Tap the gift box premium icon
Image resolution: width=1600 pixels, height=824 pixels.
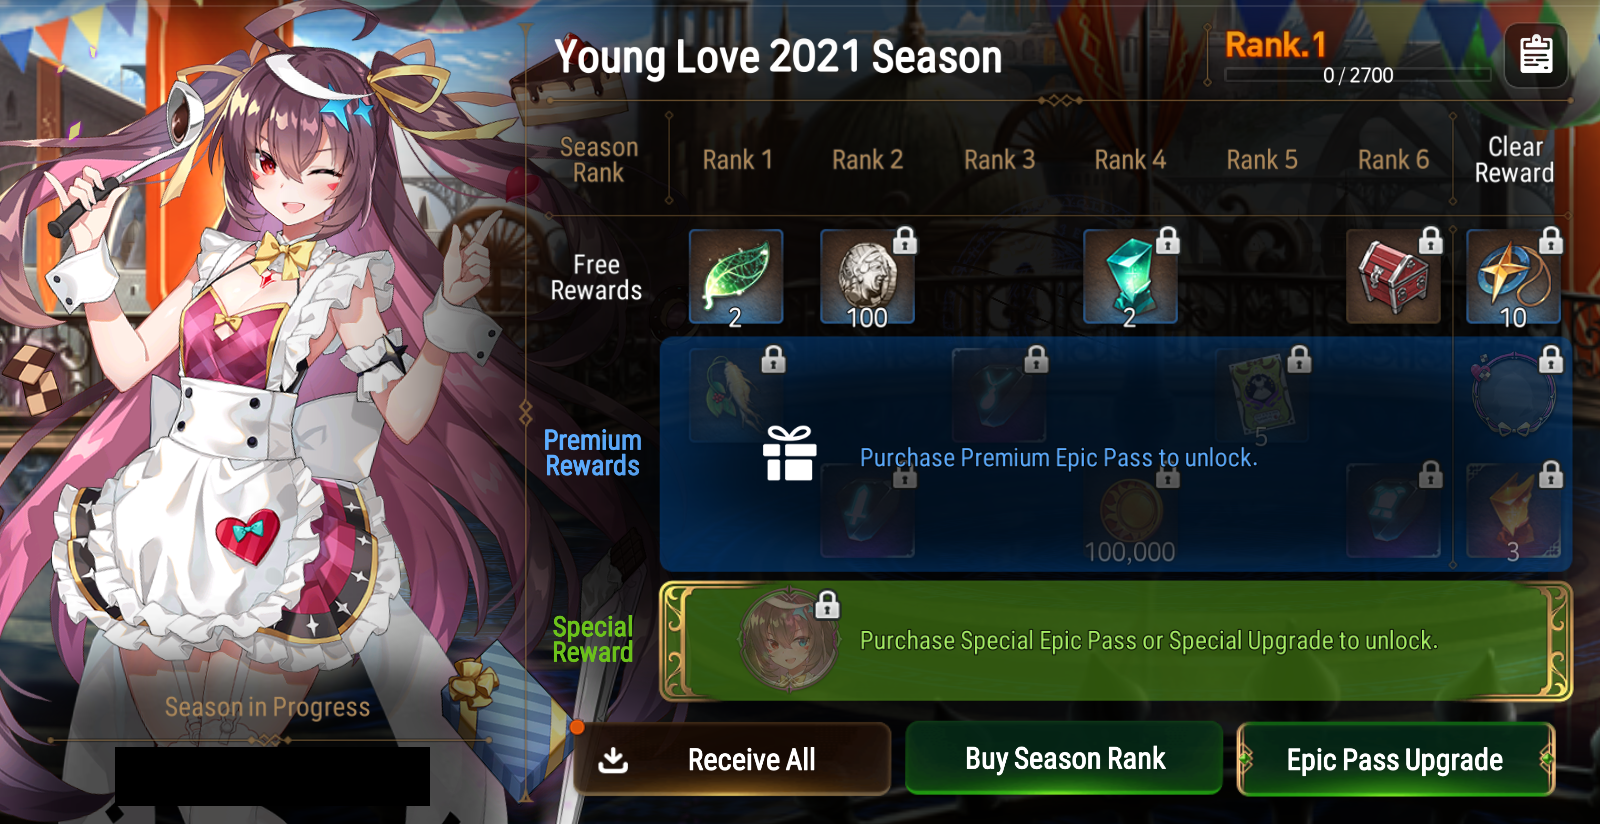(790, 453)
